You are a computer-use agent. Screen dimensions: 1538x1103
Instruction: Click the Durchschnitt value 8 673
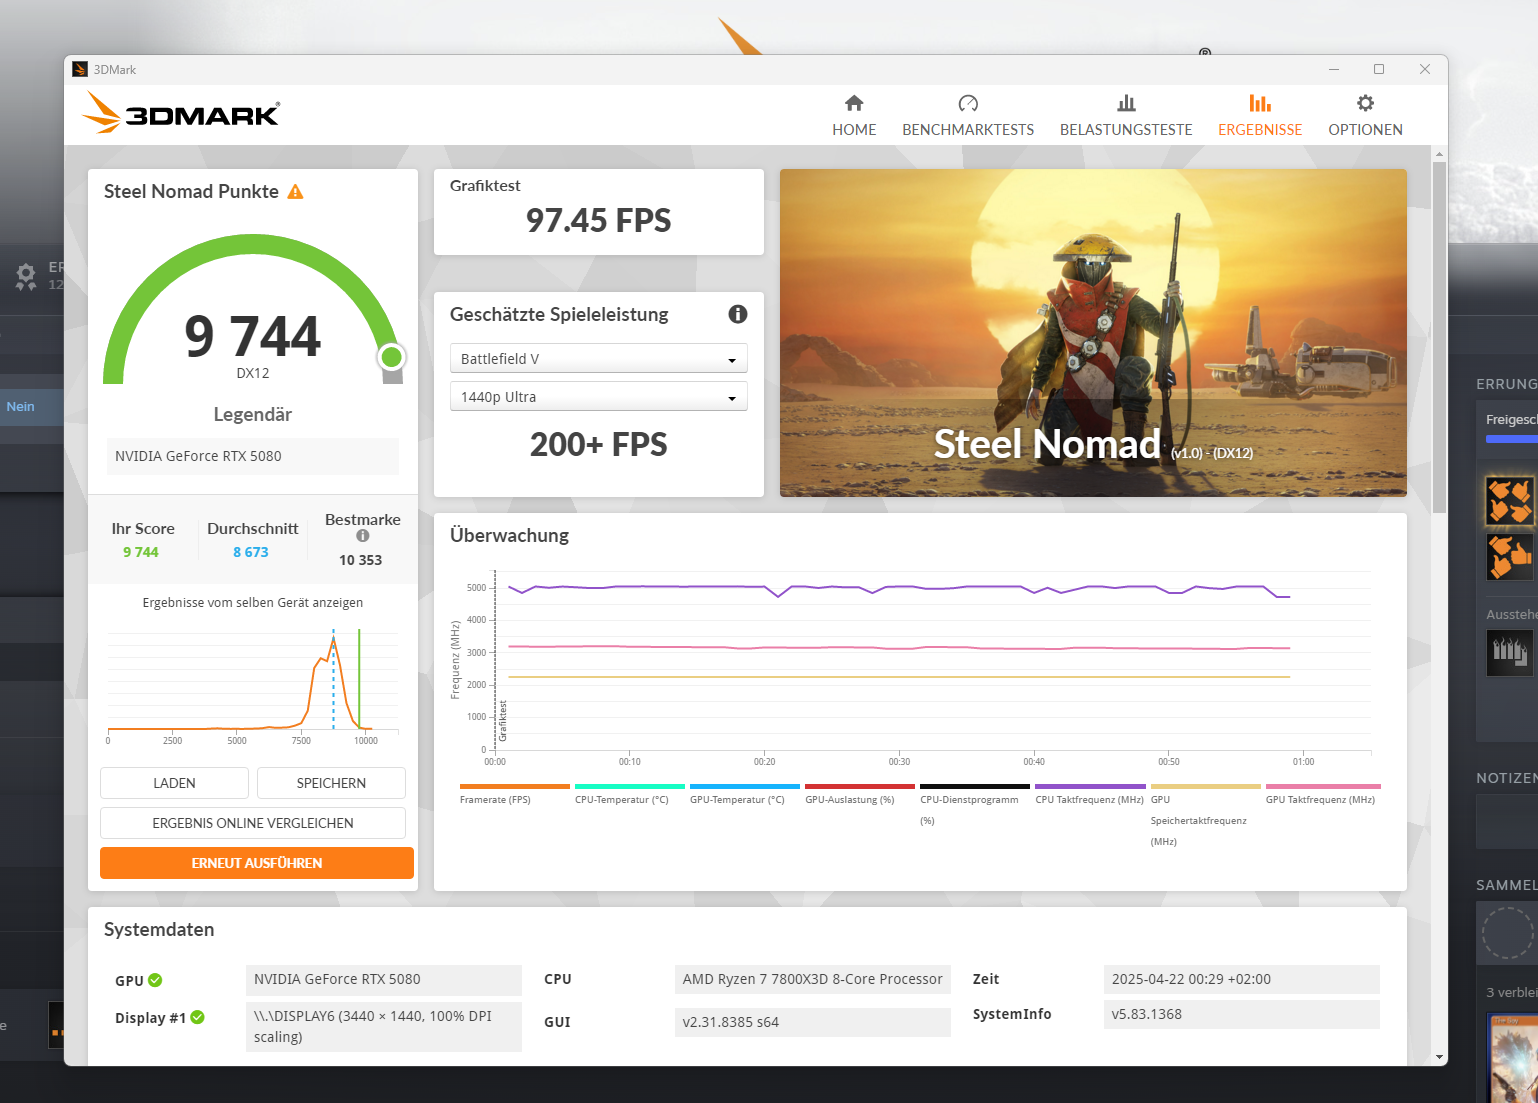point(251,552)
